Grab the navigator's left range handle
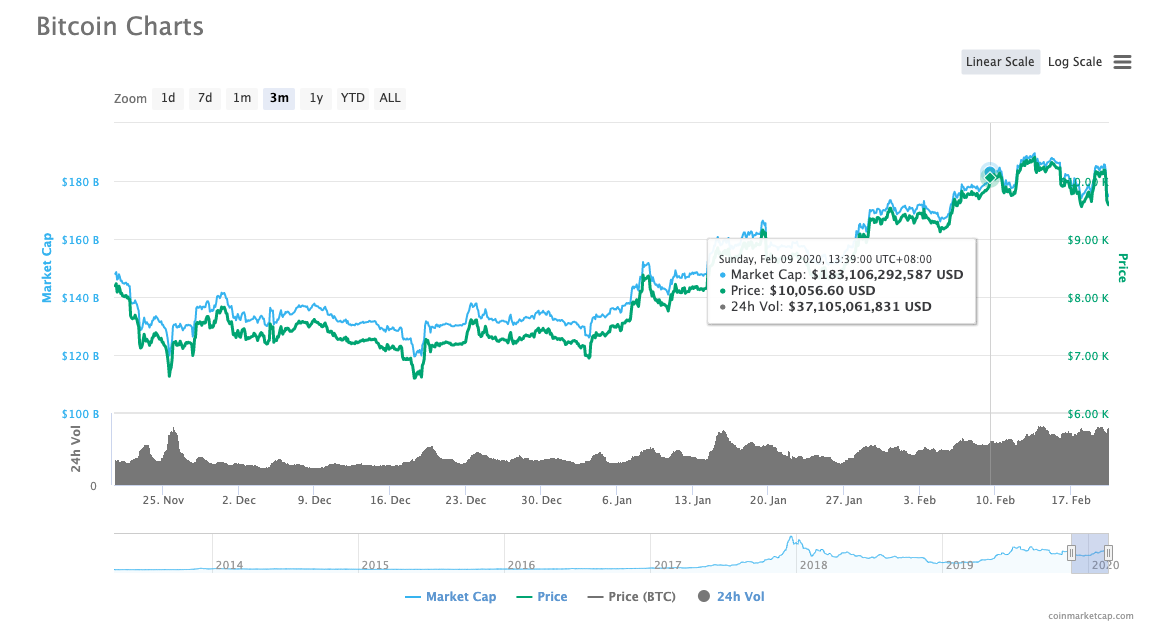The image size is (1151, 633). [x=1071, y=553]
